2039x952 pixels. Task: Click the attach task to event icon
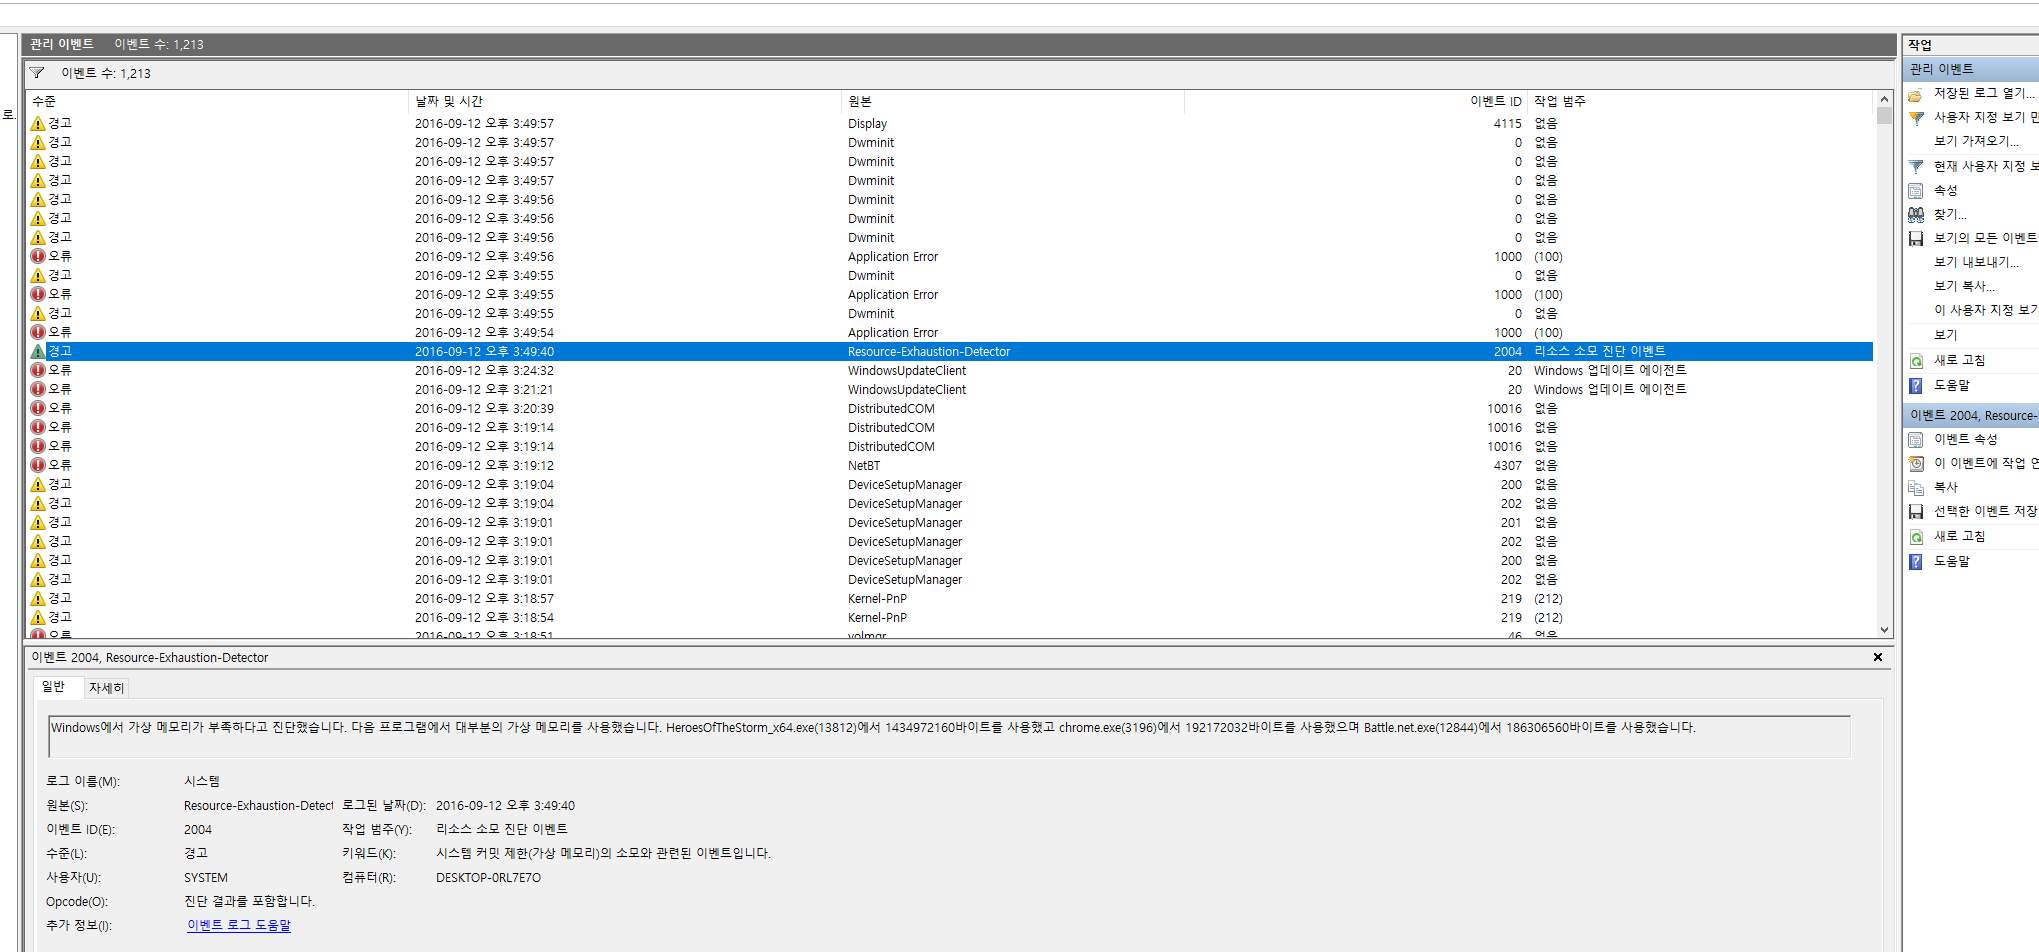click(1916, 463)
